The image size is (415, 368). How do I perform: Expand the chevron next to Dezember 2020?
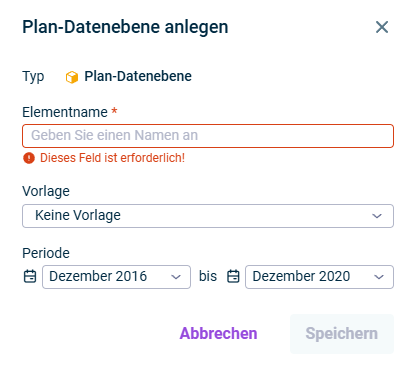coord(379,277)
